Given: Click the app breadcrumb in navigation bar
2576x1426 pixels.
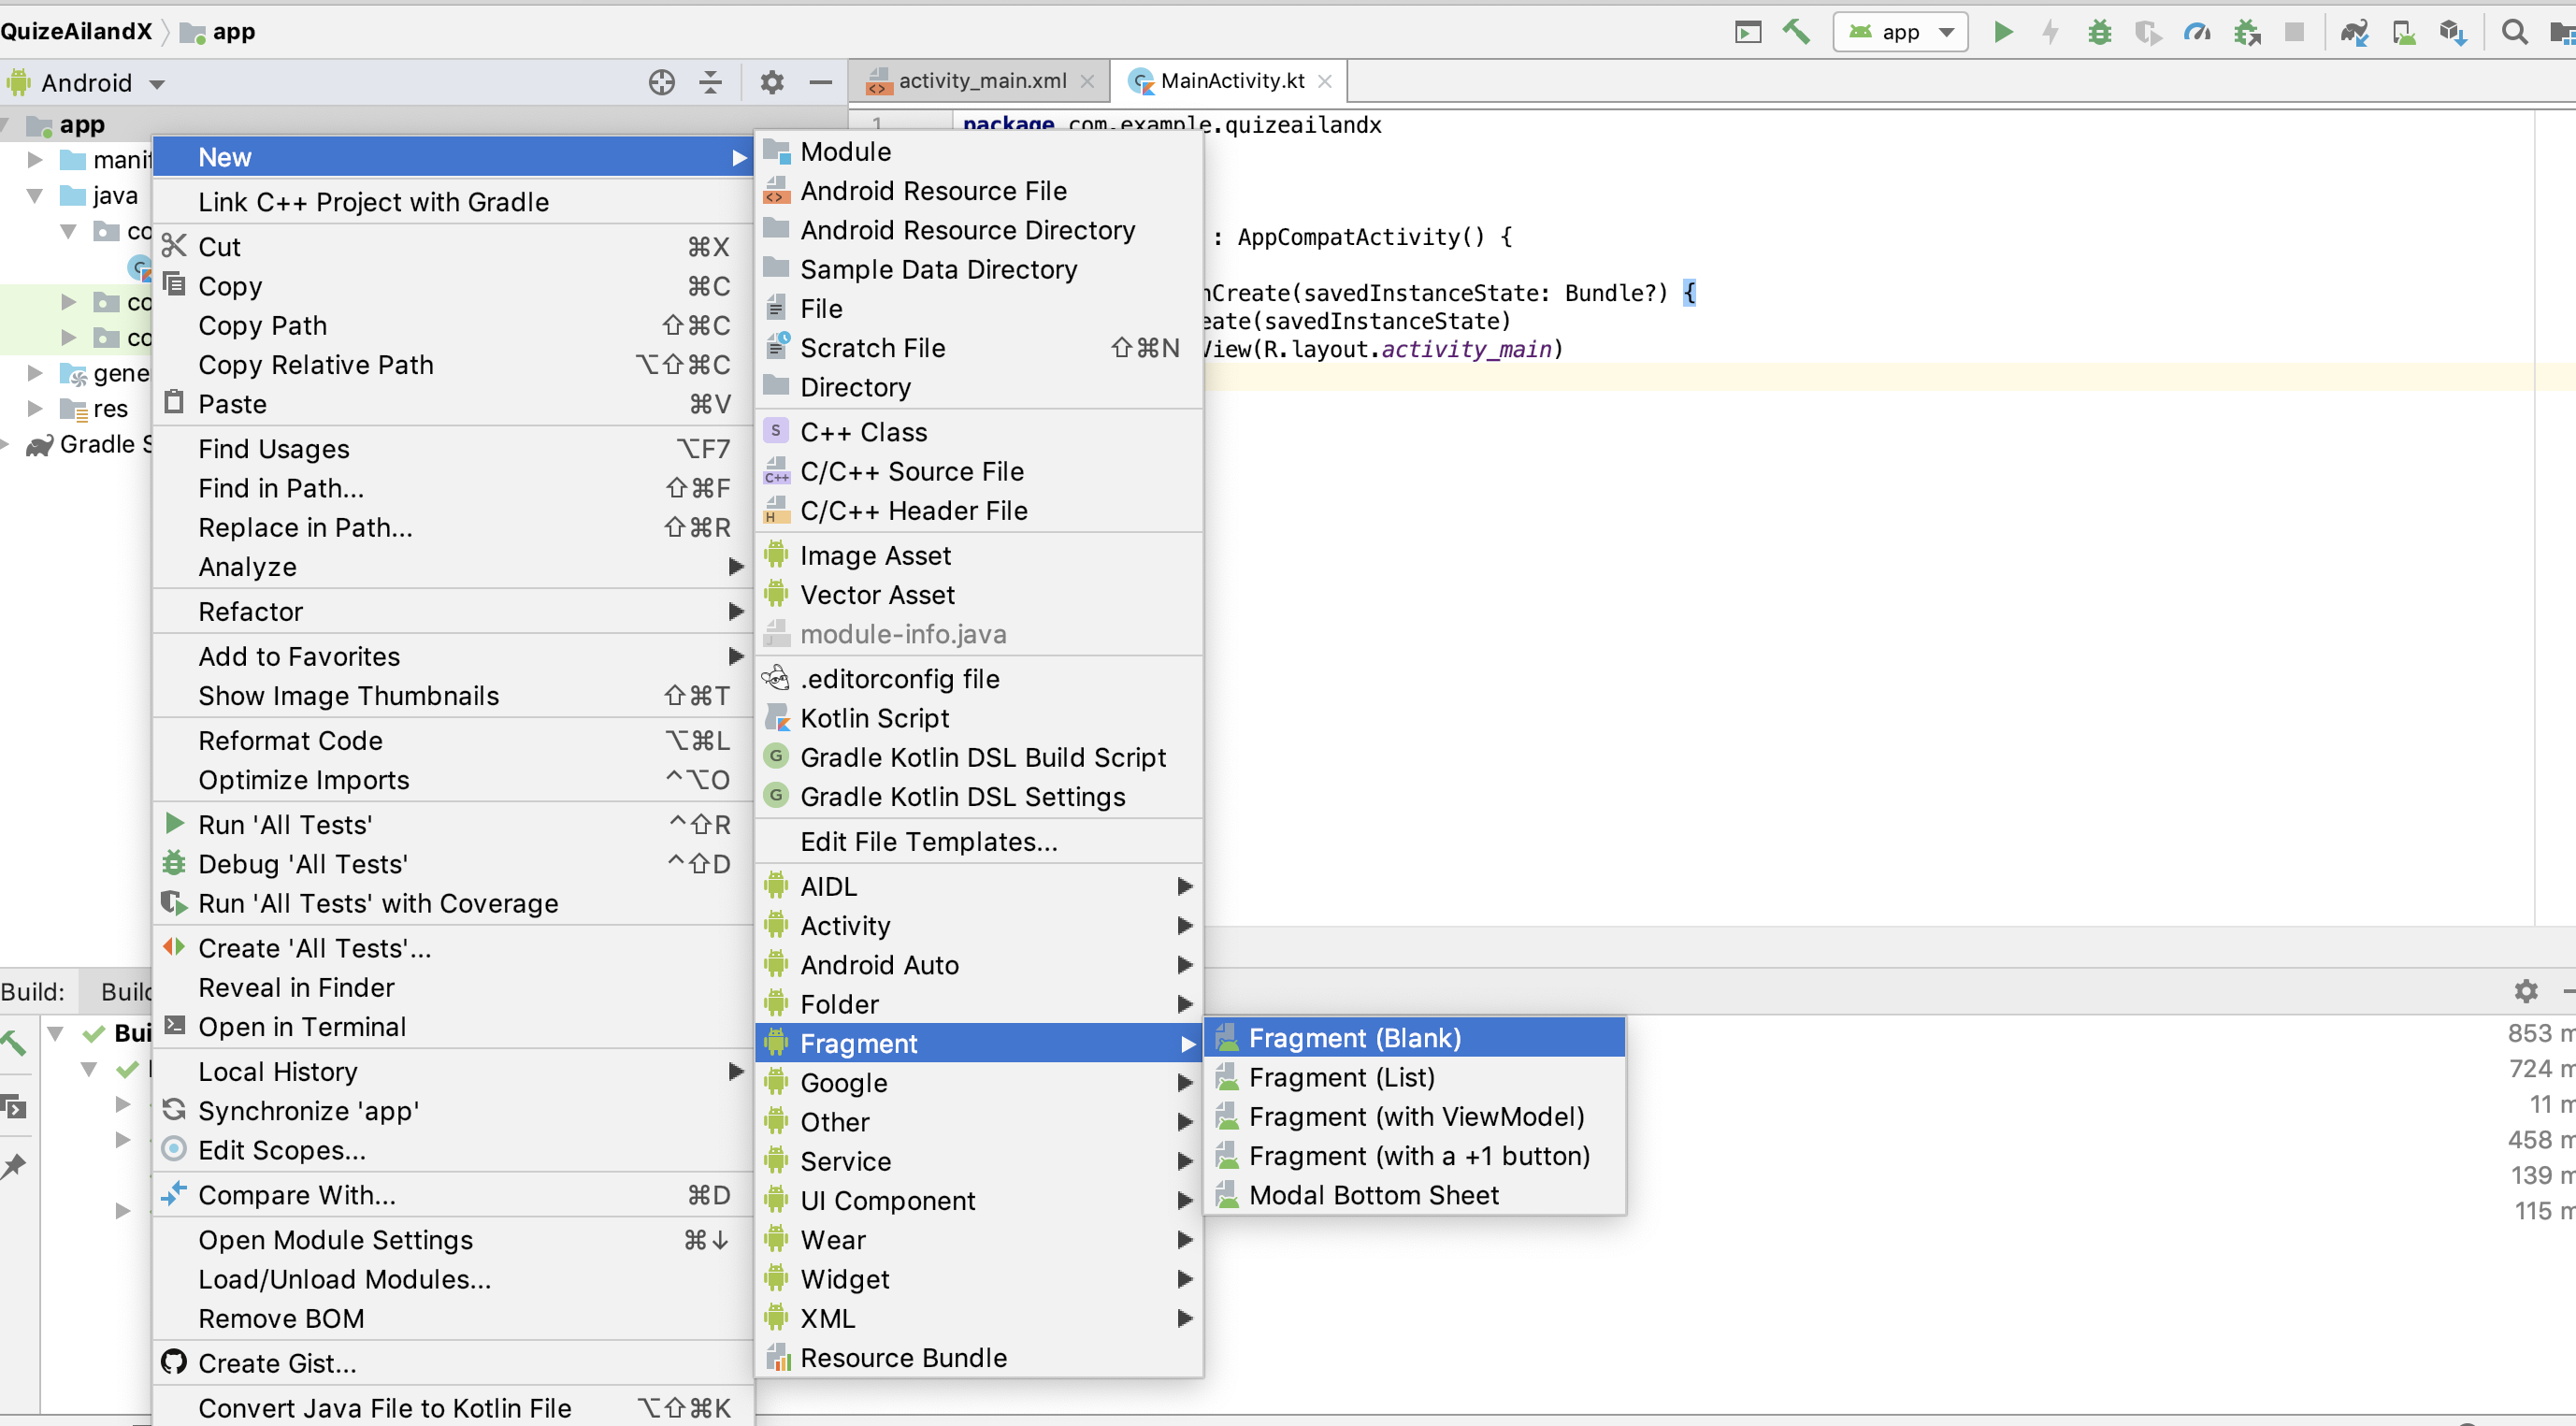Looking at the screenshot, I should tap(218, 31).
